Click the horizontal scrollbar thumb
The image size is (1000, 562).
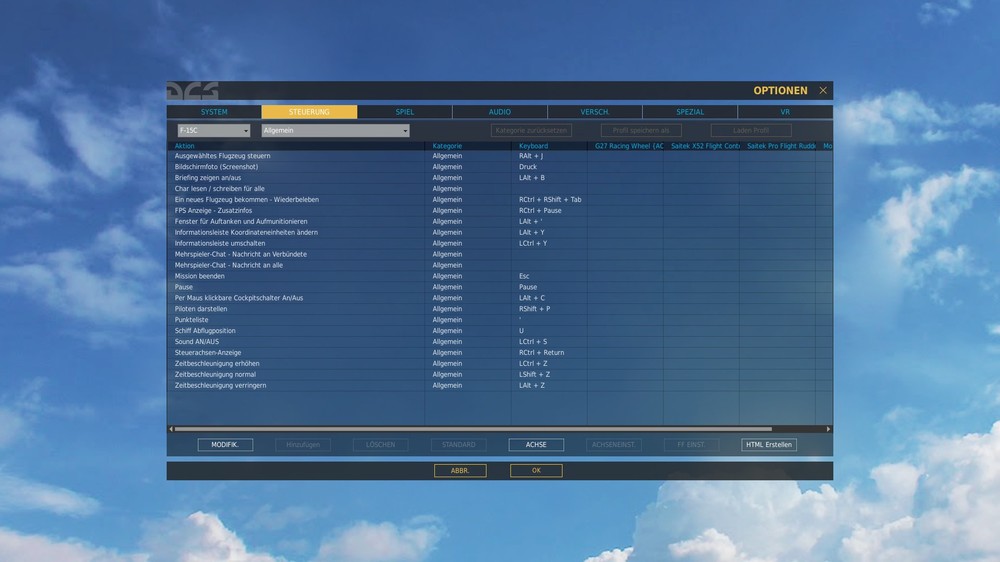pyautogui.click(x=473, y=429)
